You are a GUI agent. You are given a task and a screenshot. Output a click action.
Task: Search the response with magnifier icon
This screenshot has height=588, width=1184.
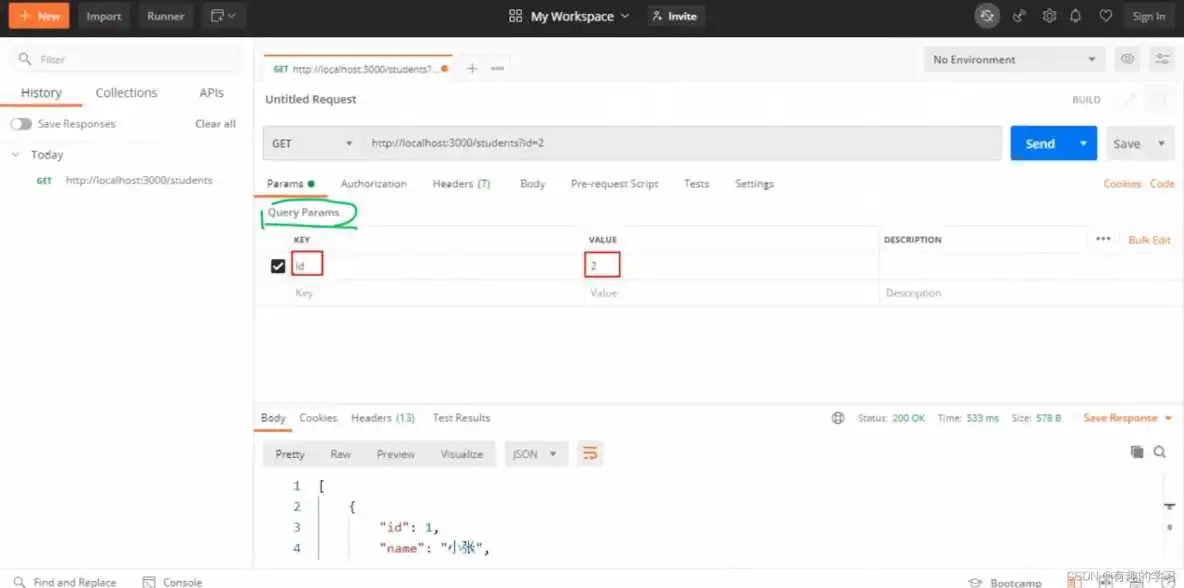coord(1160,452)
